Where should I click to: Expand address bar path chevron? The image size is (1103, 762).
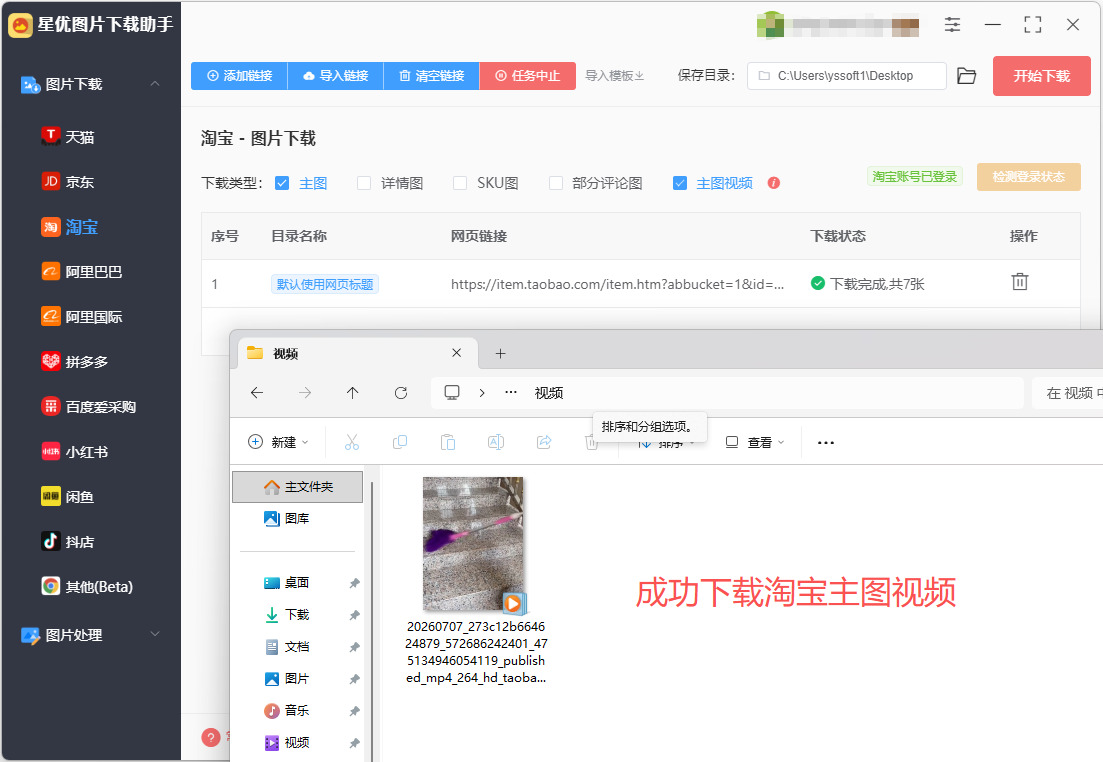tap(482, 393)
